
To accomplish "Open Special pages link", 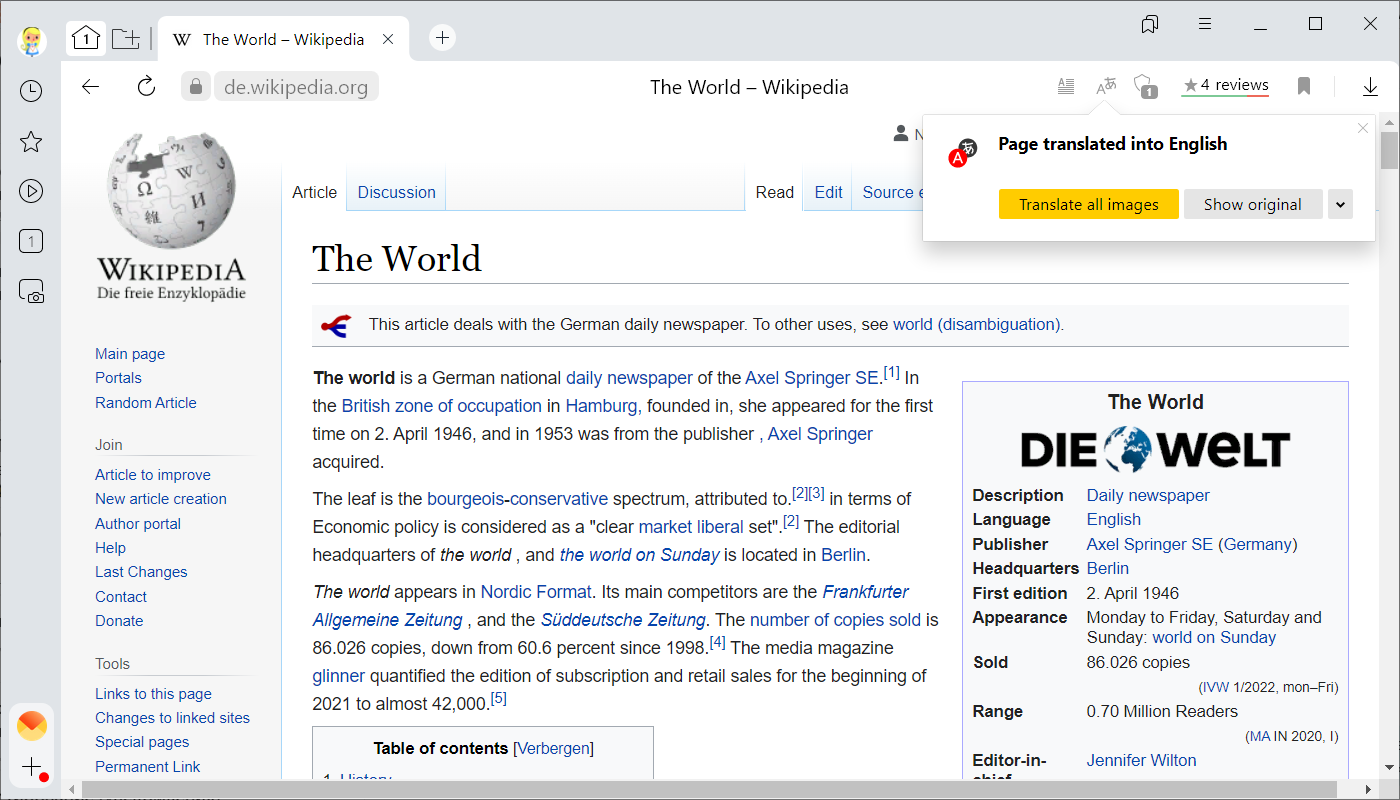I will [142, 742].
